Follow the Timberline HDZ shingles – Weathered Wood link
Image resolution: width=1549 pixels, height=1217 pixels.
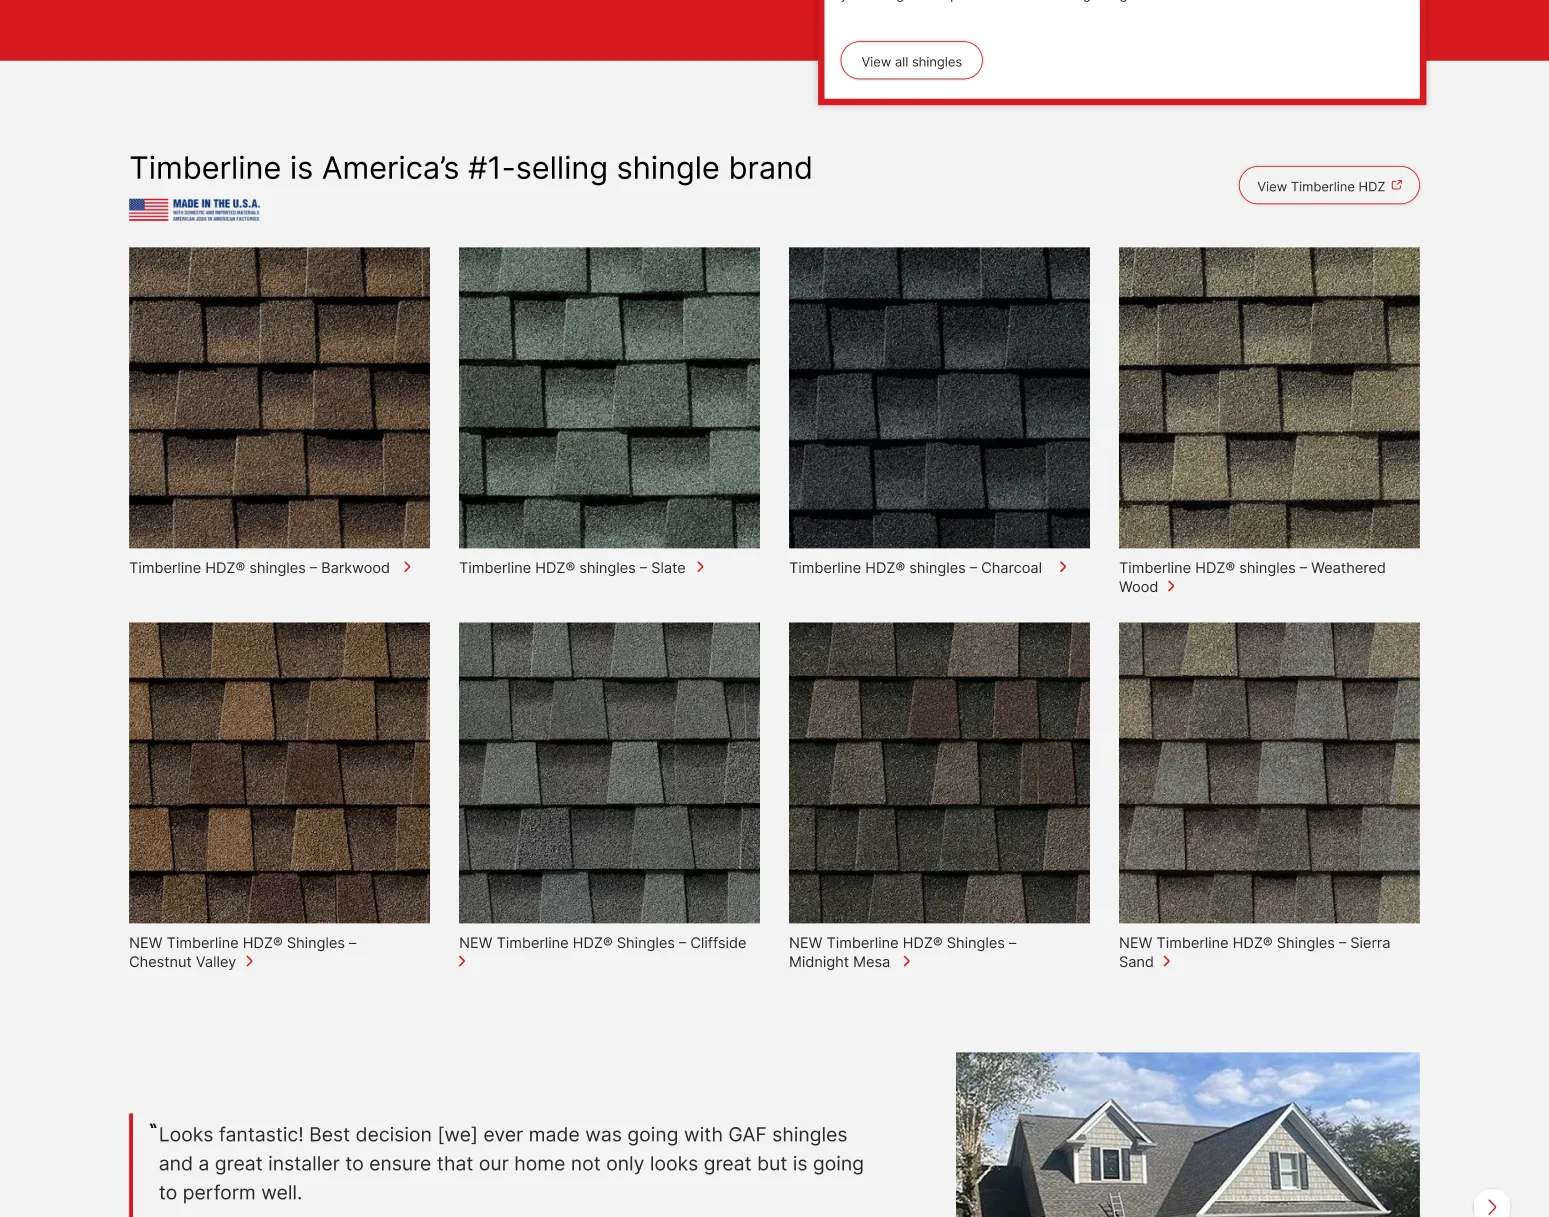tap(1252, 577)
